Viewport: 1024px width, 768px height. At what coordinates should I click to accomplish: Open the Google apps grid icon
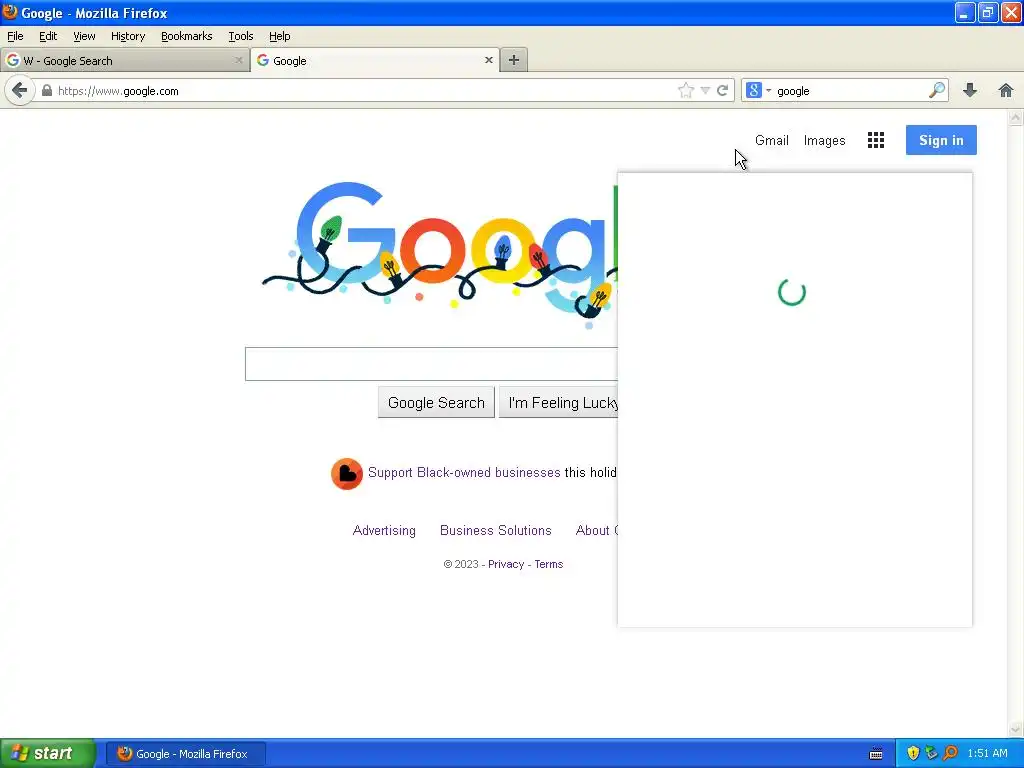[x=876, y=140]
